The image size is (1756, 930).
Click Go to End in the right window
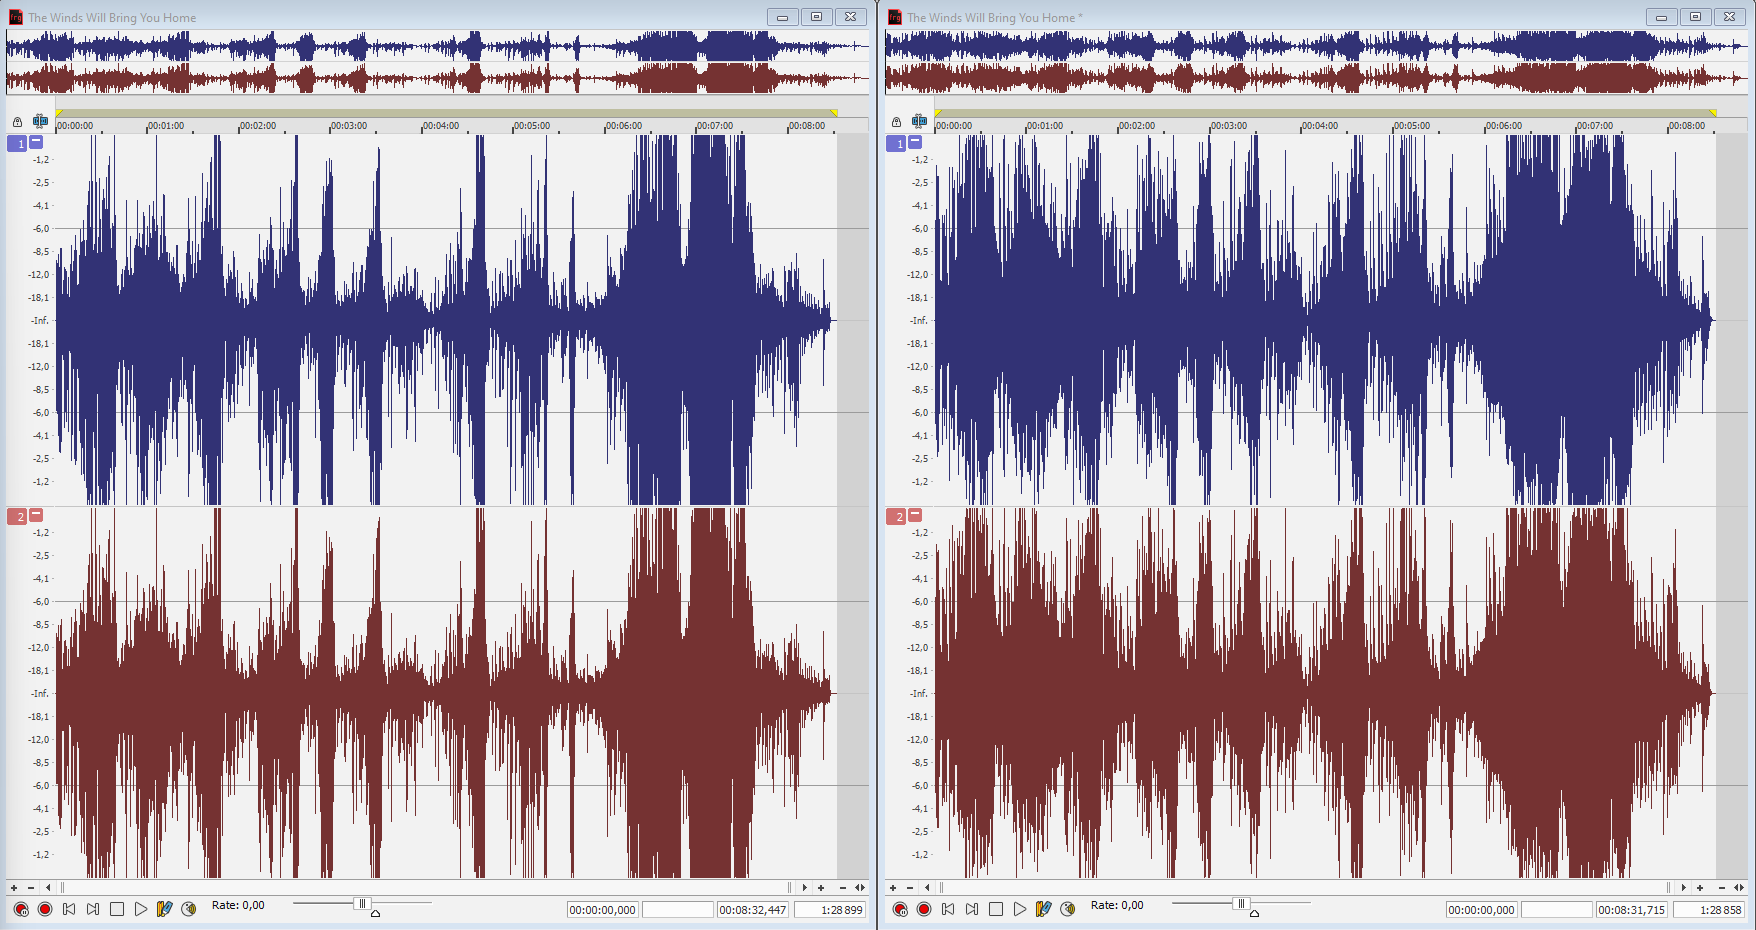point(972,909)
